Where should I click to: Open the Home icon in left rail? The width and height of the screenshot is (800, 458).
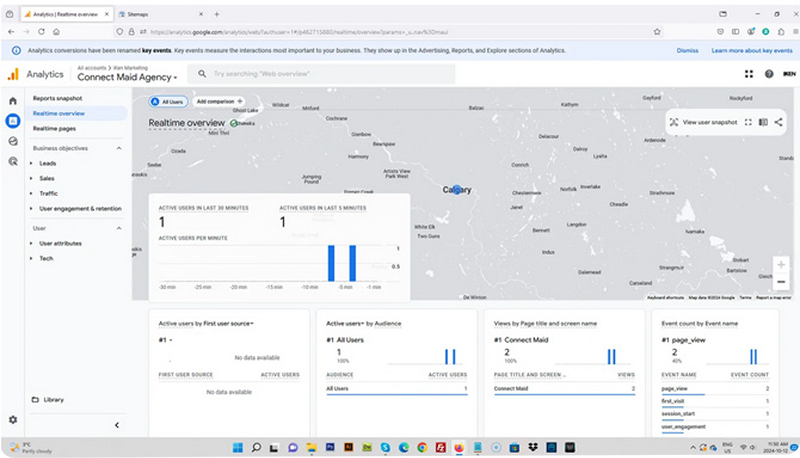click(13, 101)
